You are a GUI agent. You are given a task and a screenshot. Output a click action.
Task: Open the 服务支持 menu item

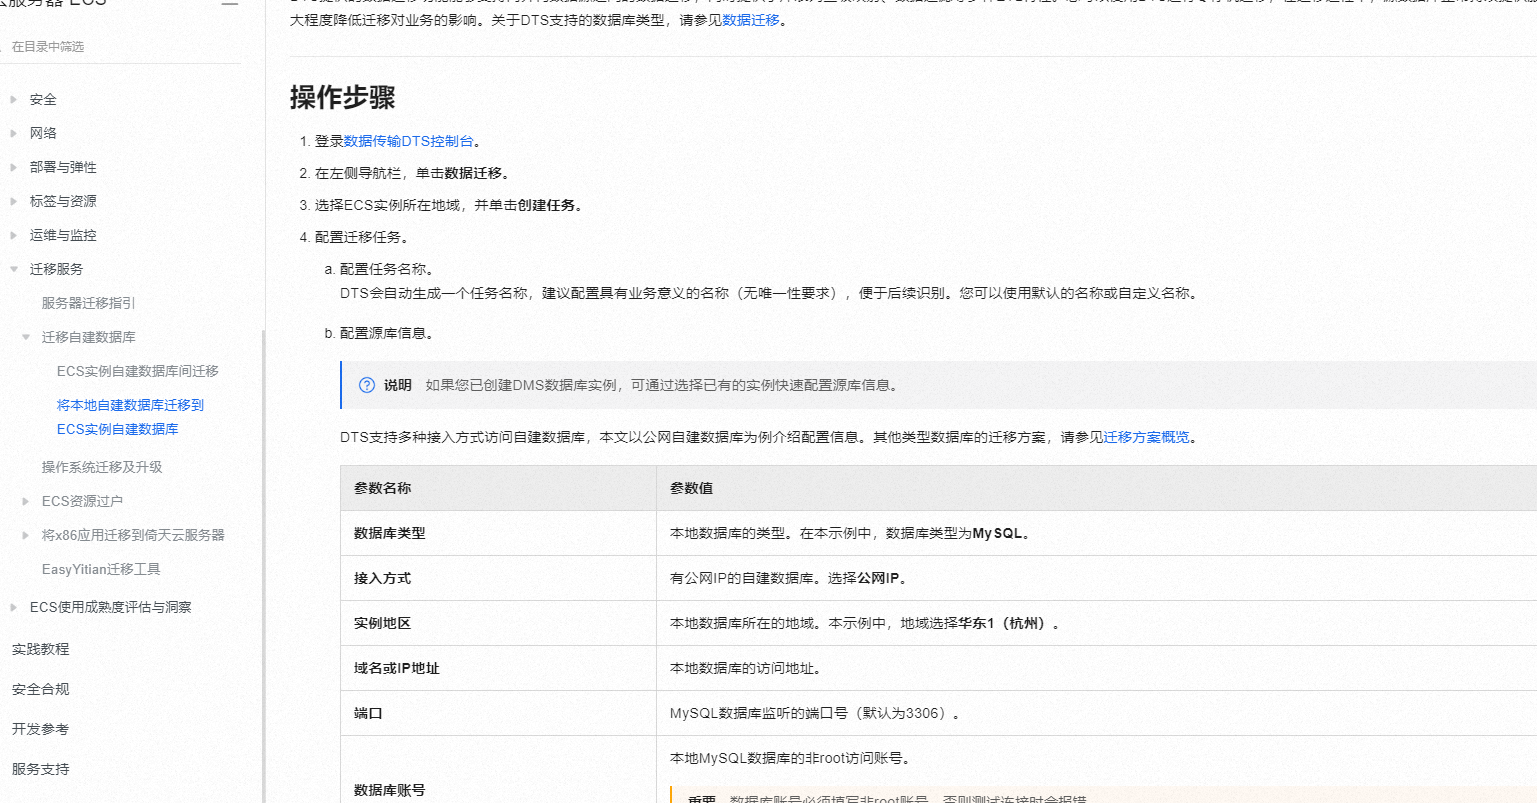[41, 769]
